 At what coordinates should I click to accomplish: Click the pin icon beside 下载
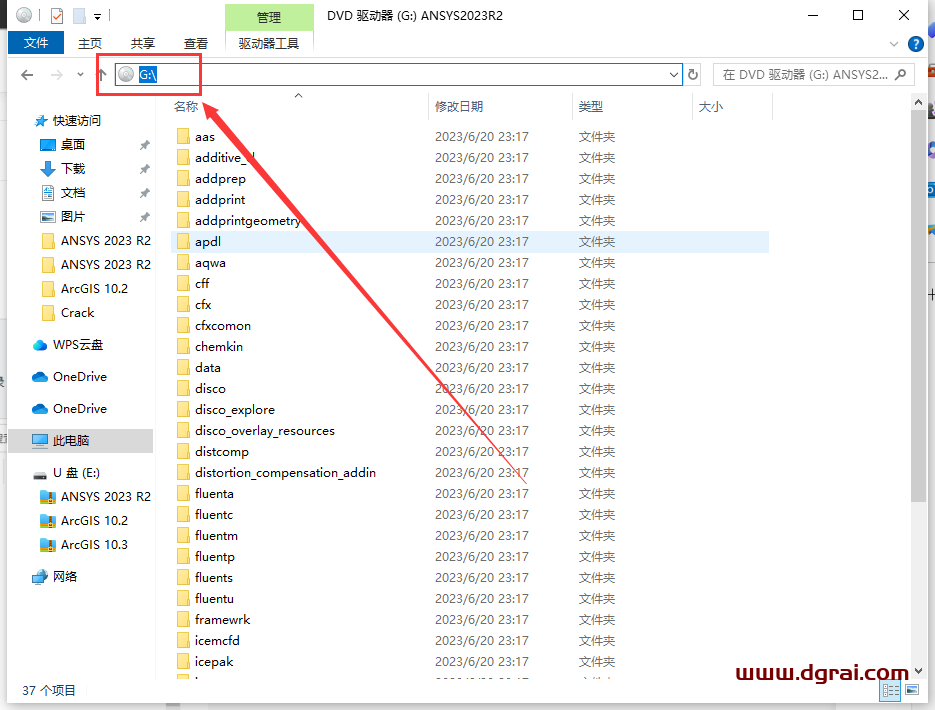click(x=144, y=169)
